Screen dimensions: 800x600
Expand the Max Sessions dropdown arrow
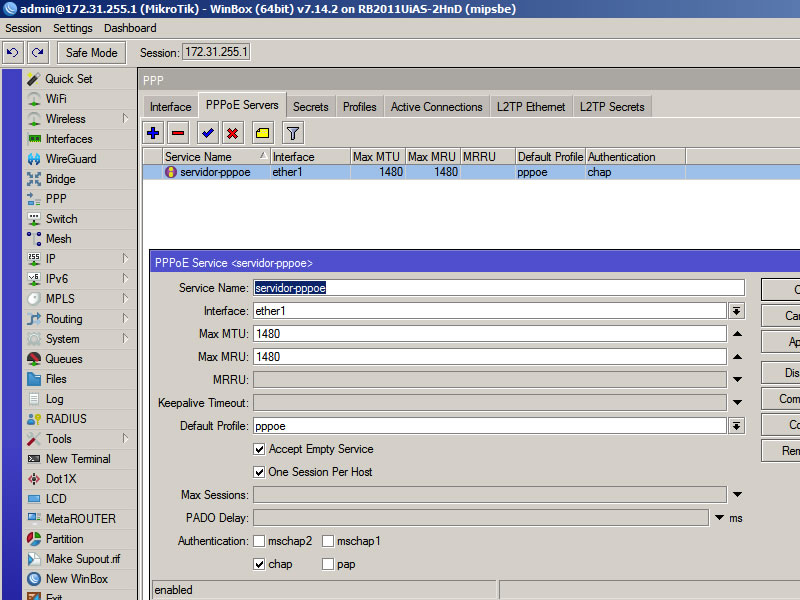click(736, 493)
